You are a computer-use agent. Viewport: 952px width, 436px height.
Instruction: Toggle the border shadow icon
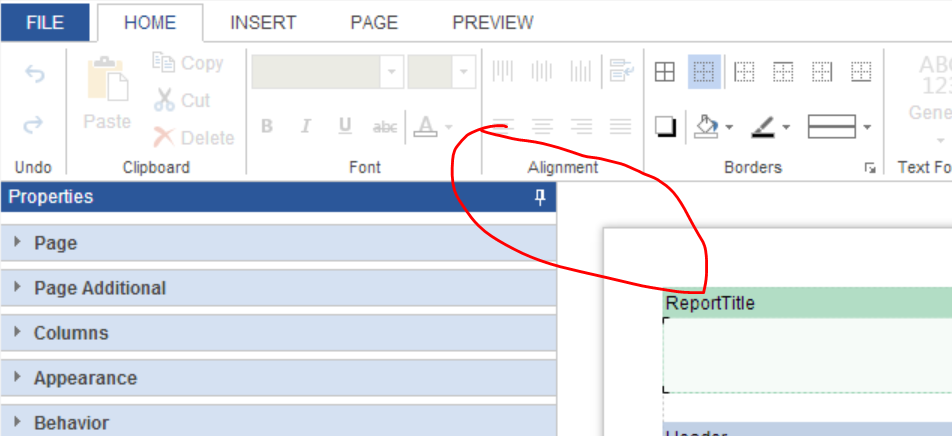coord(665,126)
